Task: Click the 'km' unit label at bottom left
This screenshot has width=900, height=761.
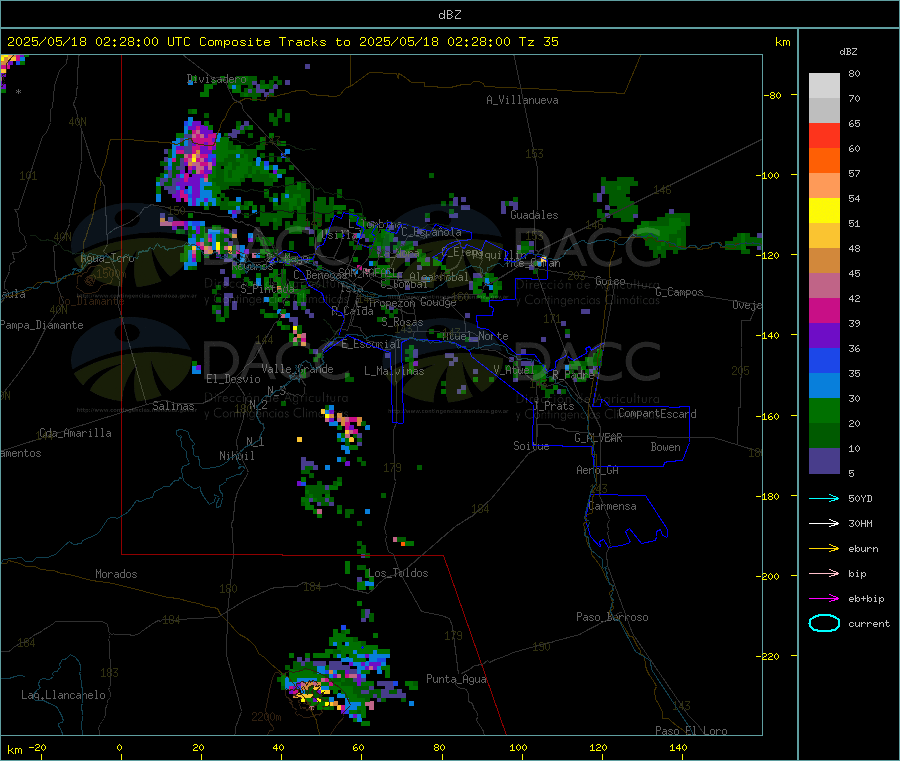Action: 14,750
